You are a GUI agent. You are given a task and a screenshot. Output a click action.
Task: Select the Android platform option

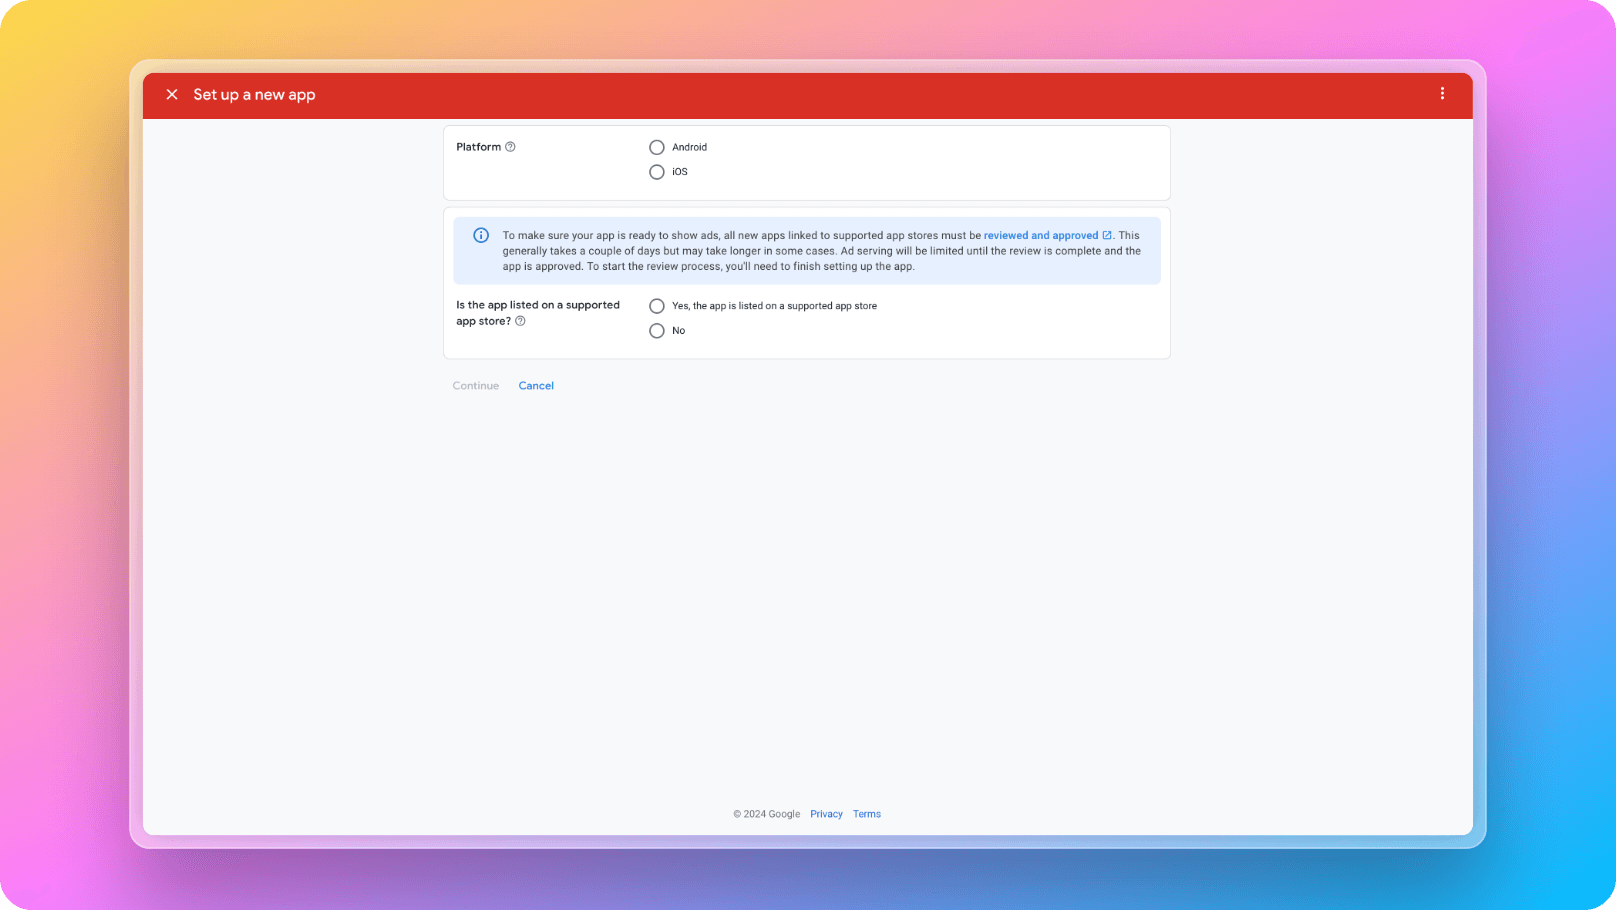(x=657, y=147)
